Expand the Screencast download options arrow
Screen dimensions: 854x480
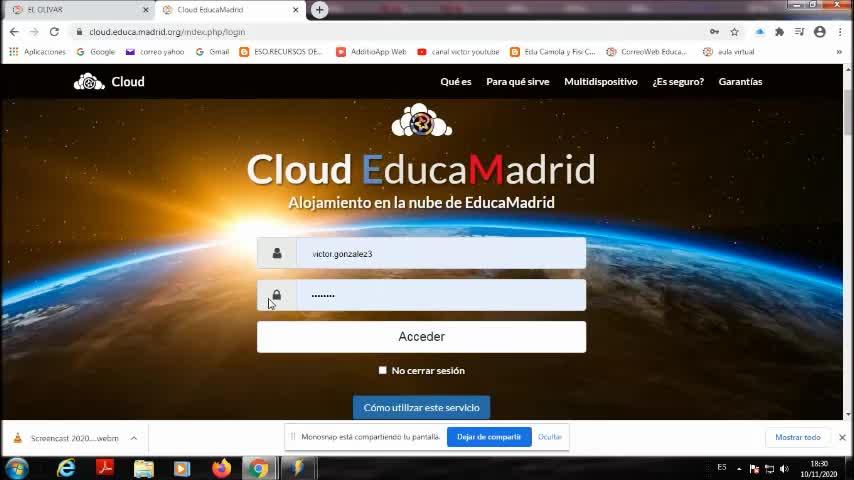click(x=133, y=438)
